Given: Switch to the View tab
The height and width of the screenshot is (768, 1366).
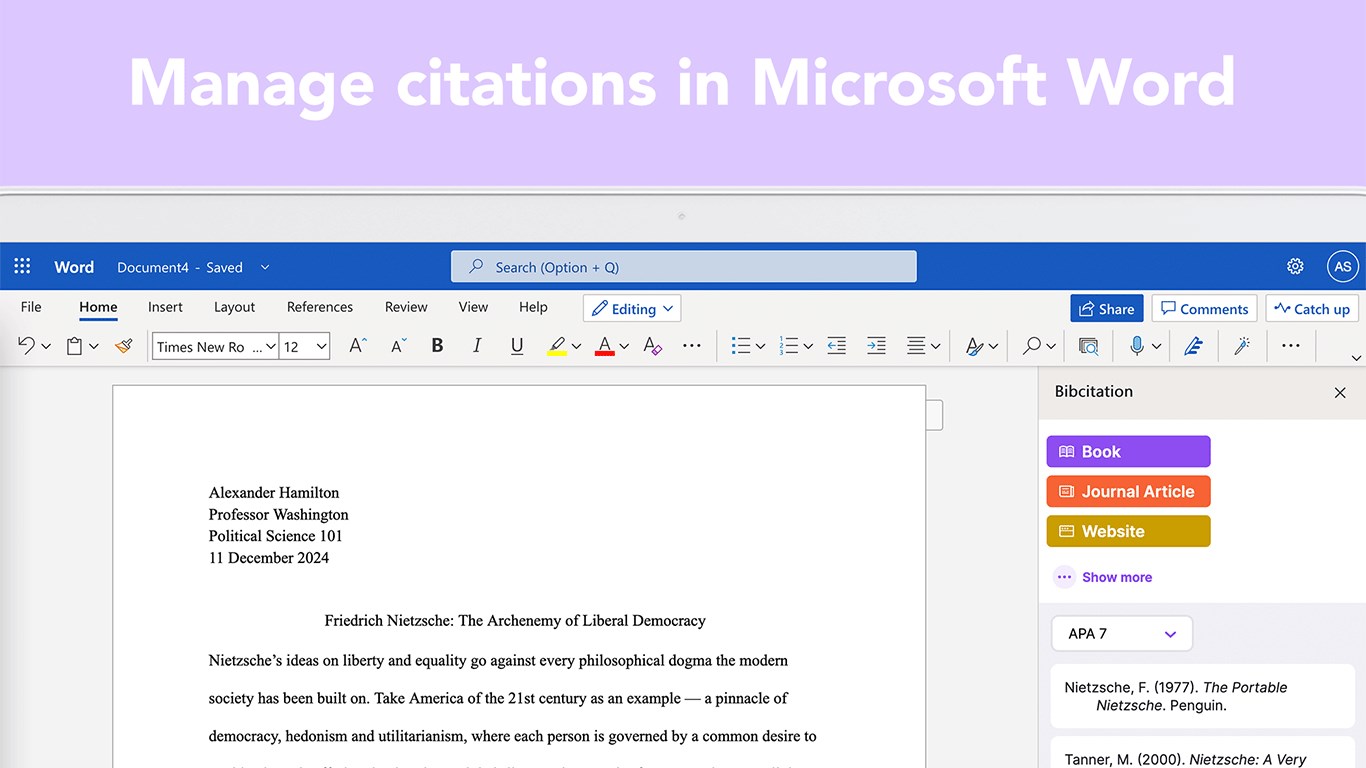Looking at the screenshot, I should pos(473,307).
